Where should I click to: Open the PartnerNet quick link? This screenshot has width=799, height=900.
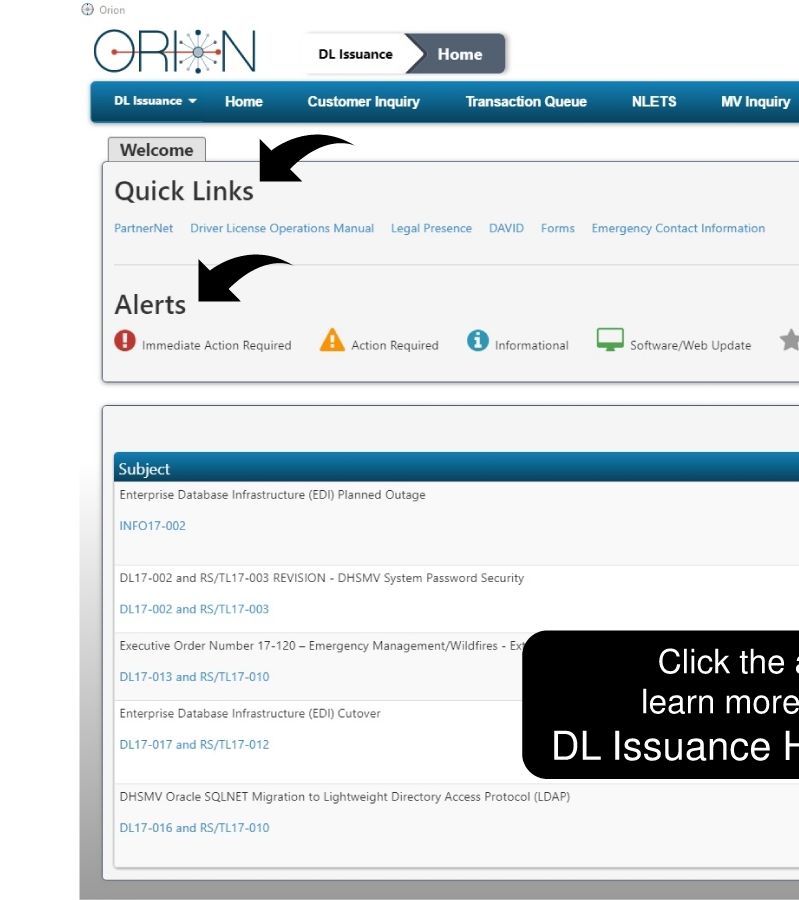pyautogui.click(x=143, y=228)
